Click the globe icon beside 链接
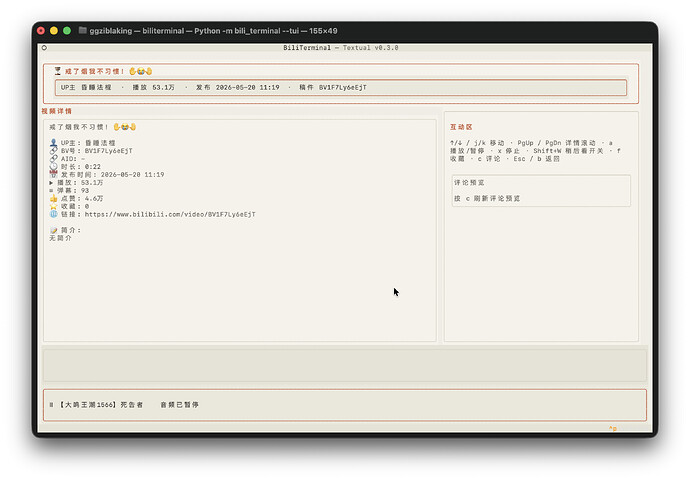The width and height of the screenshot is (690, 480). coord(53,214)
